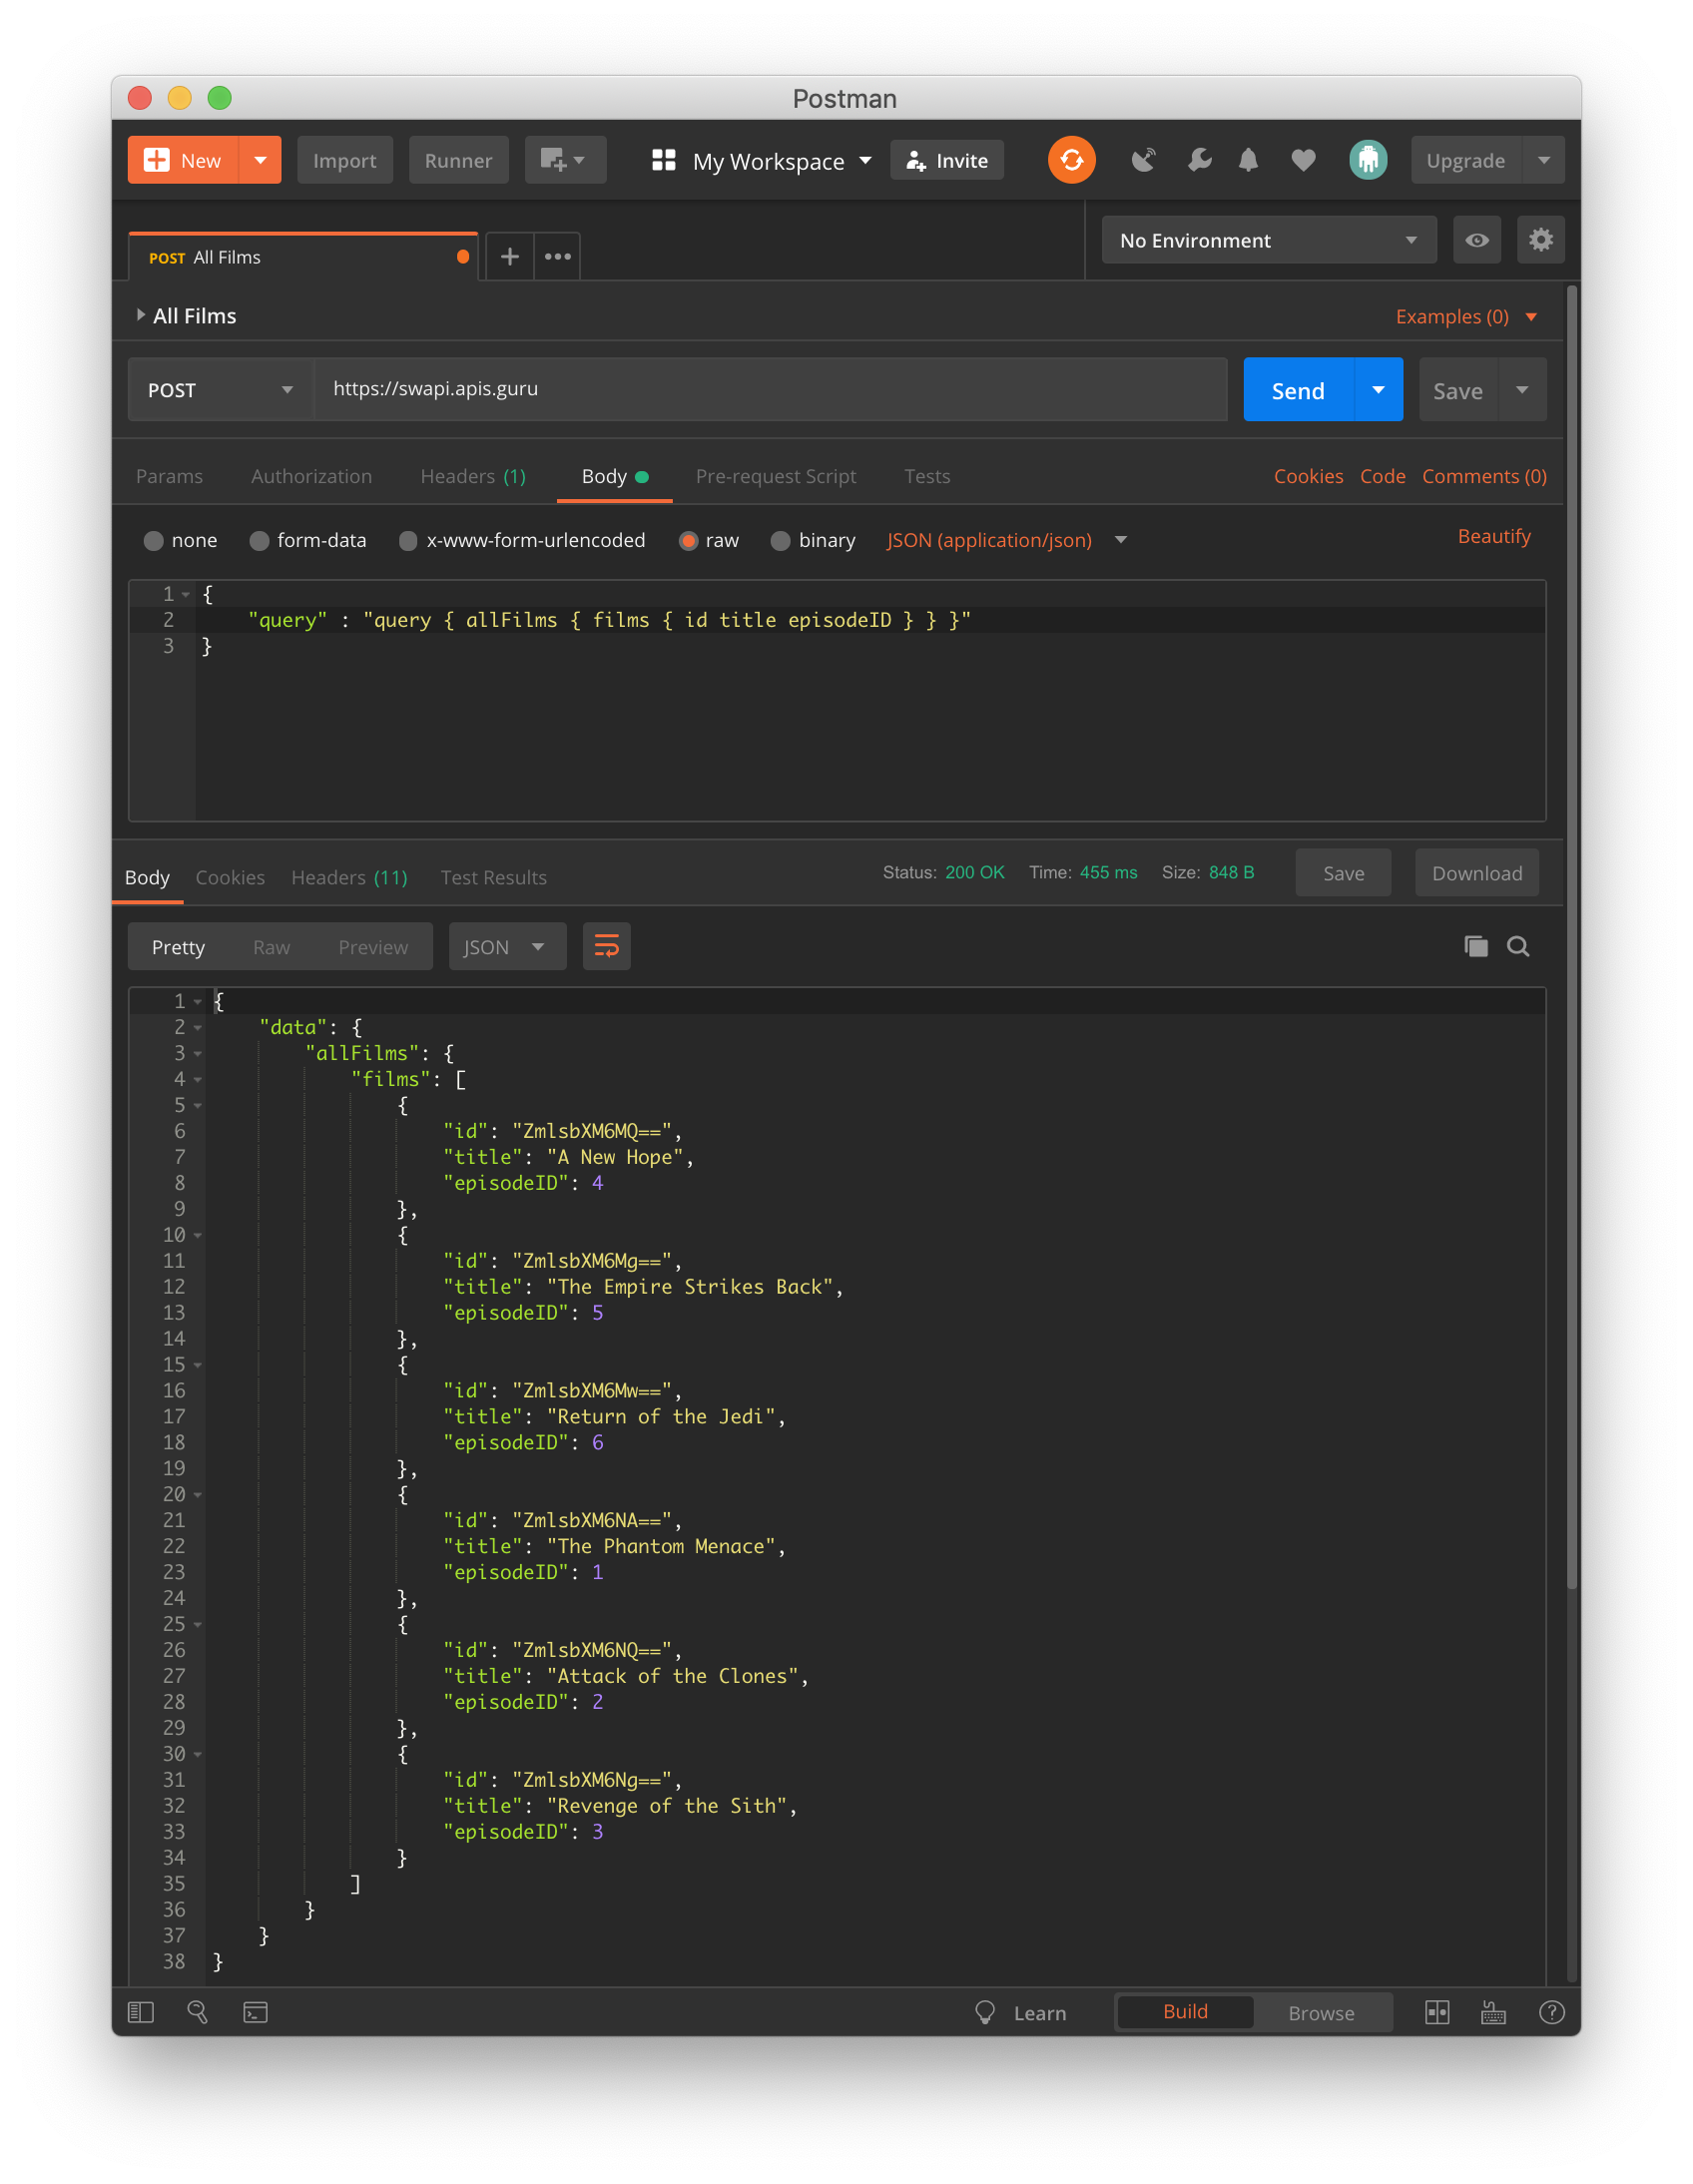The image size is (1693, 2184).
Task: Select the raw body type
Action: click(x=688, y=540)
